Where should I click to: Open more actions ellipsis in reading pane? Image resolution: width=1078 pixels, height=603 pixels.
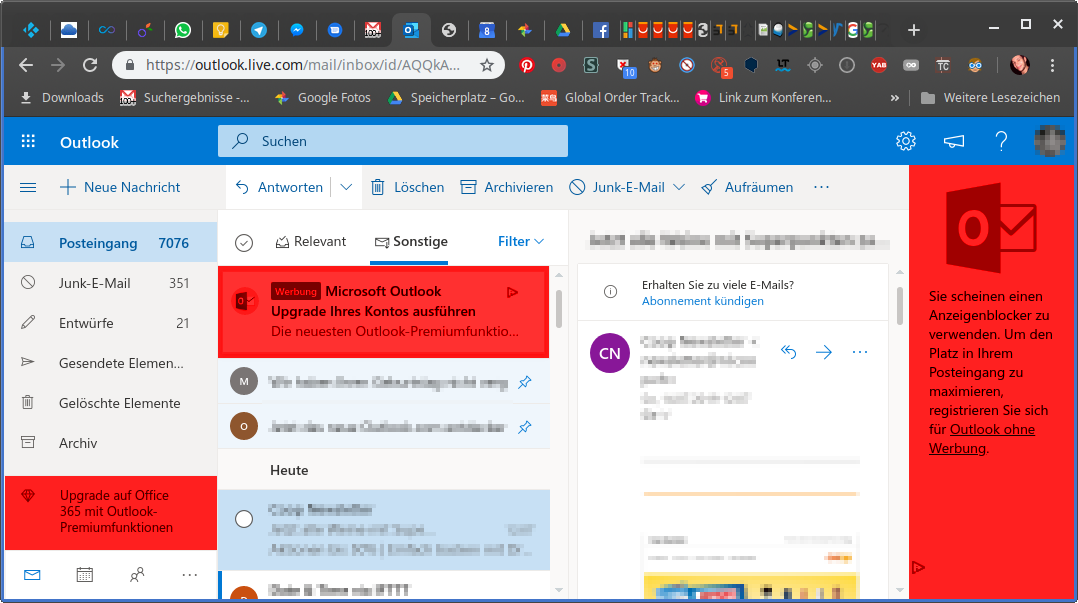(859, 352)
